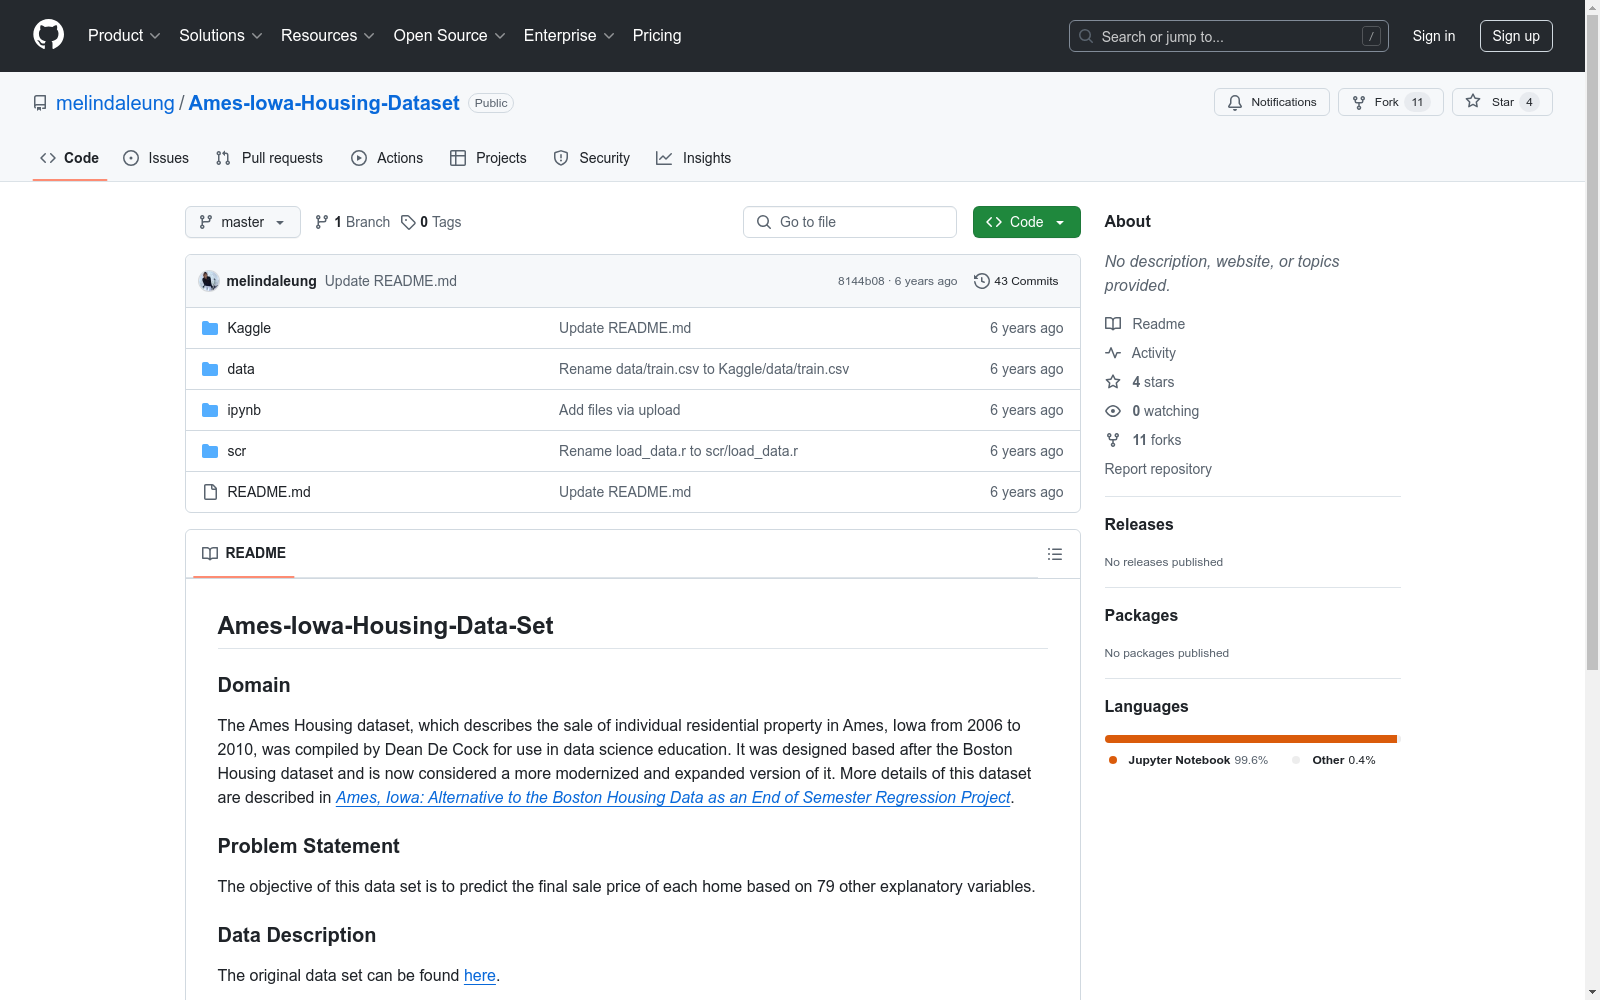Expand the Solutions menu

click(x=220, y=36)
